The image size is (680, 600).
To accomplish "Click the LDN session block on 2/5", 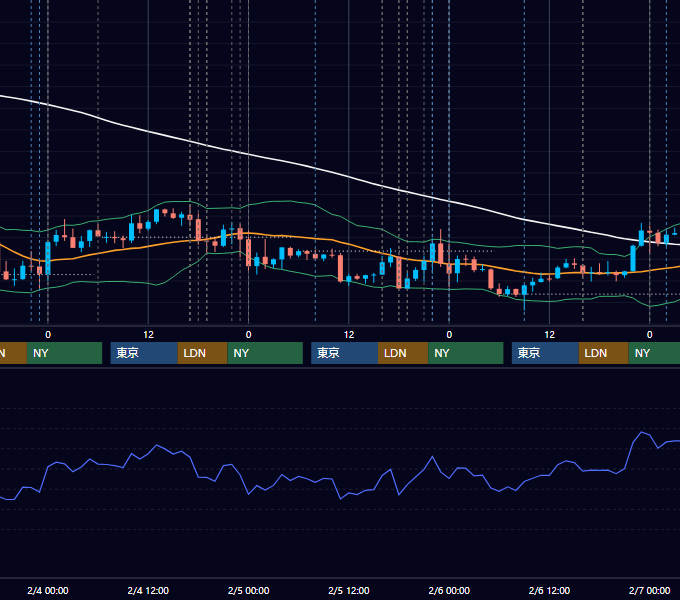I will pos(403,353).
